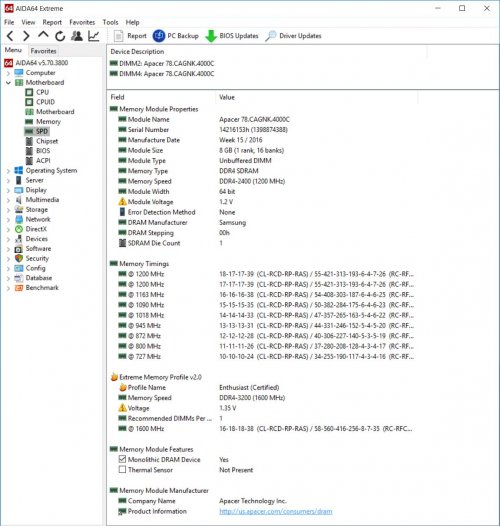Click the XMP Voltage warning icon
The height and width of the screenshot is (526, 500).
pos(122,408)
